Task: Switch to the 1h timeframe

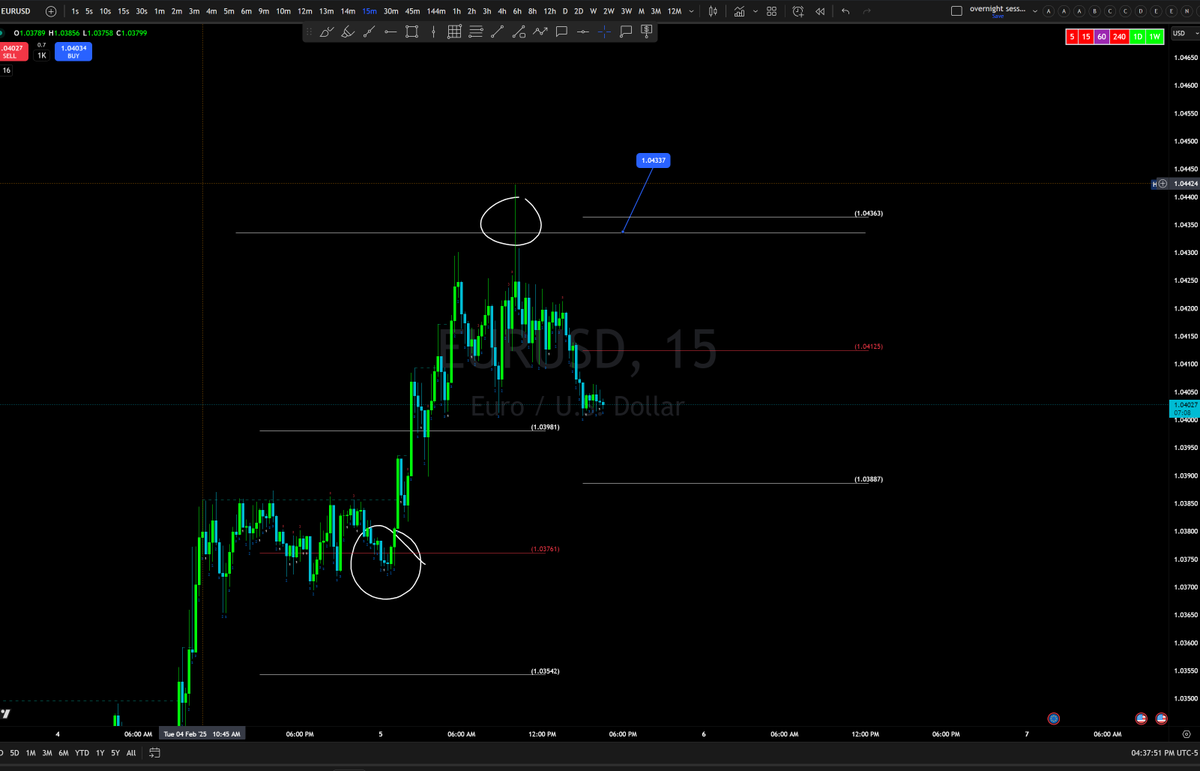Action: (x=457, y=11)
